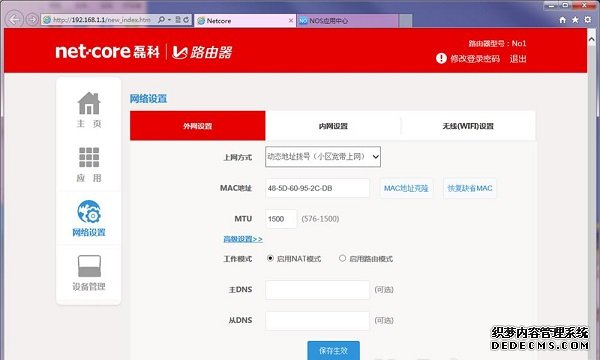Switch to the WAN settings tab
The image size is (600, 360).
pos(197,126)
